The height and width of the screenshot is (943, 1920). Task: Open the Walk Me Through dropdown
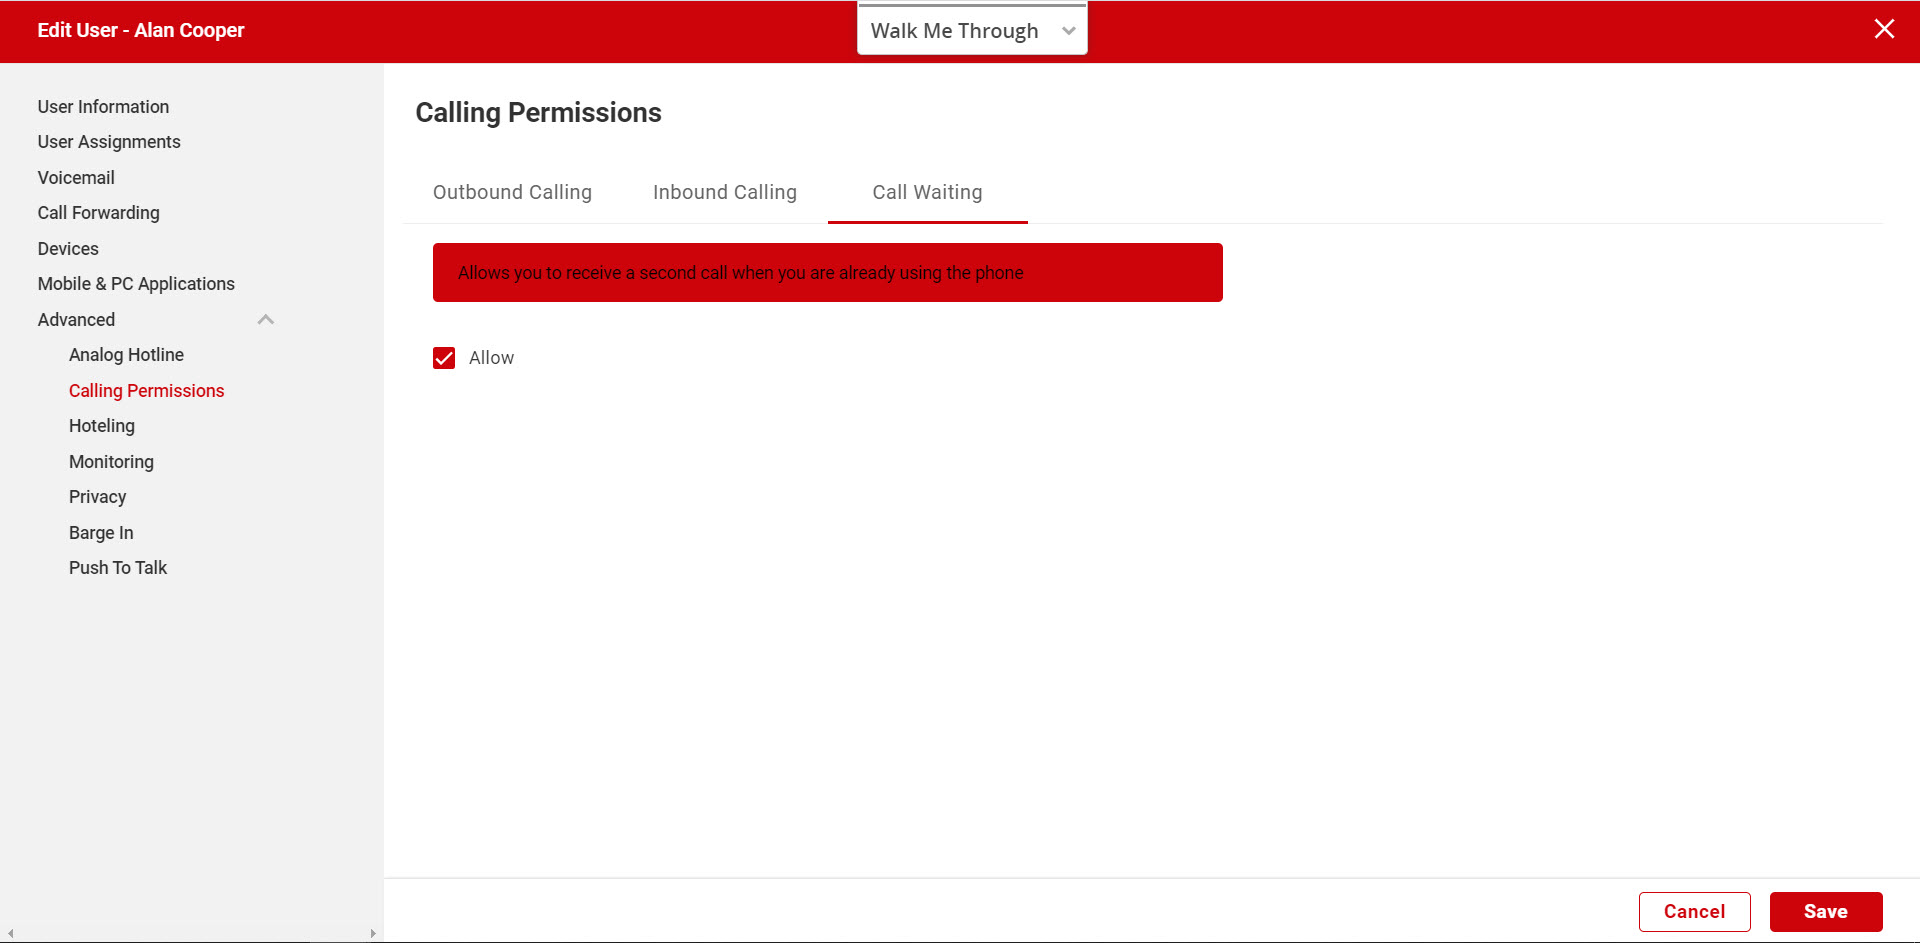(972, 30)
